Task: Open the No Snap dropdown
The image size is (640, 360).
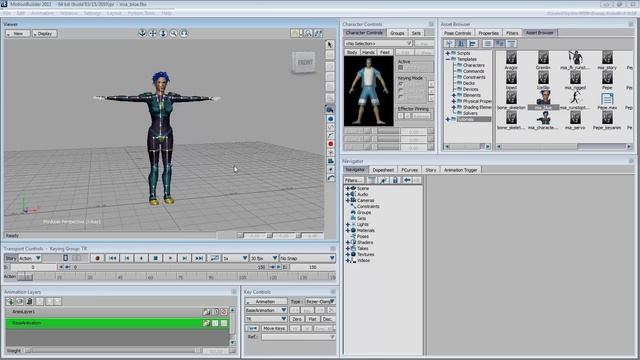Action: click(x=307, y=258)
